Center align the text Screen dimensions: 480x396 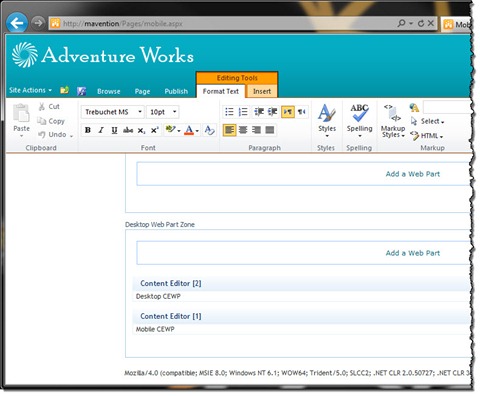pos(243,130)
